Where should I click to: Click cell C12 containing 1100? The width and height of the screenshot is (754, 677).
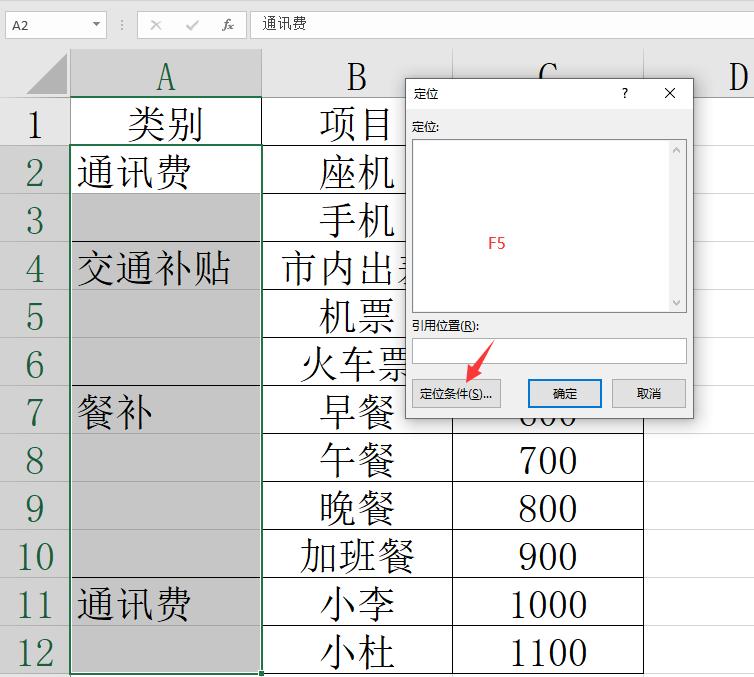click(548, 651)
